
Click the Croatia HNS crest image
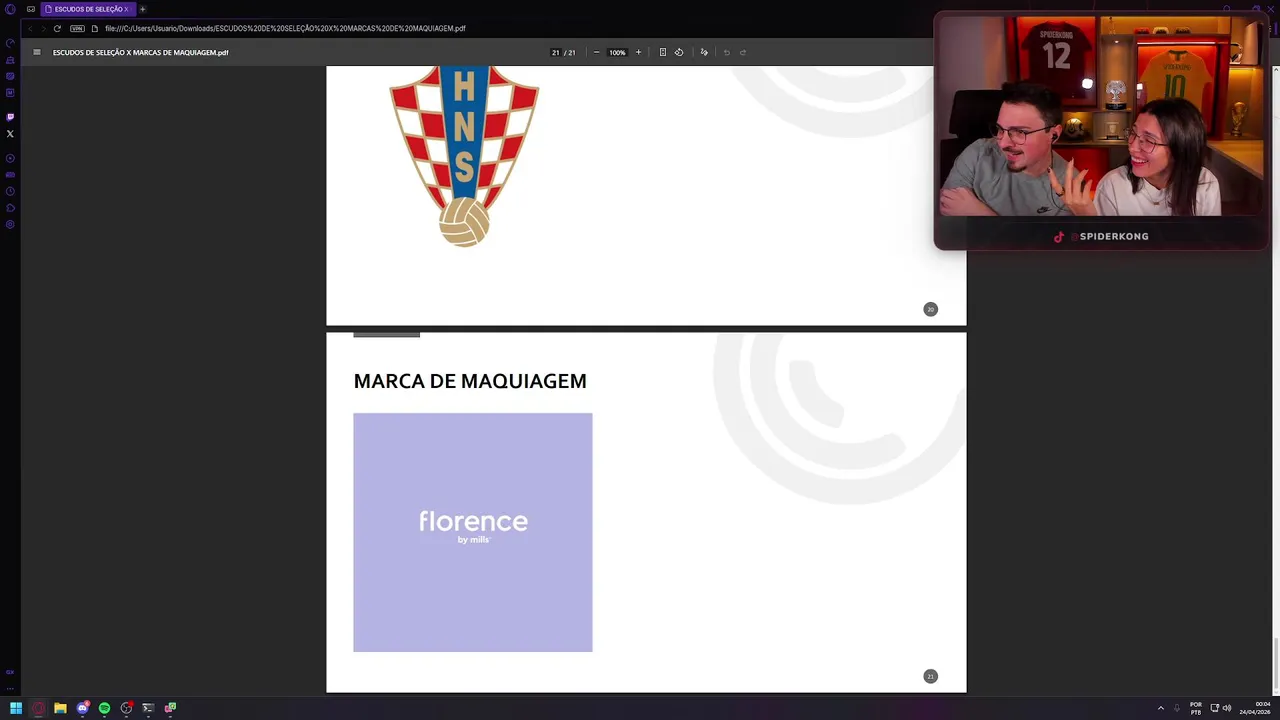pyautogui.click(x=464, y=156)
